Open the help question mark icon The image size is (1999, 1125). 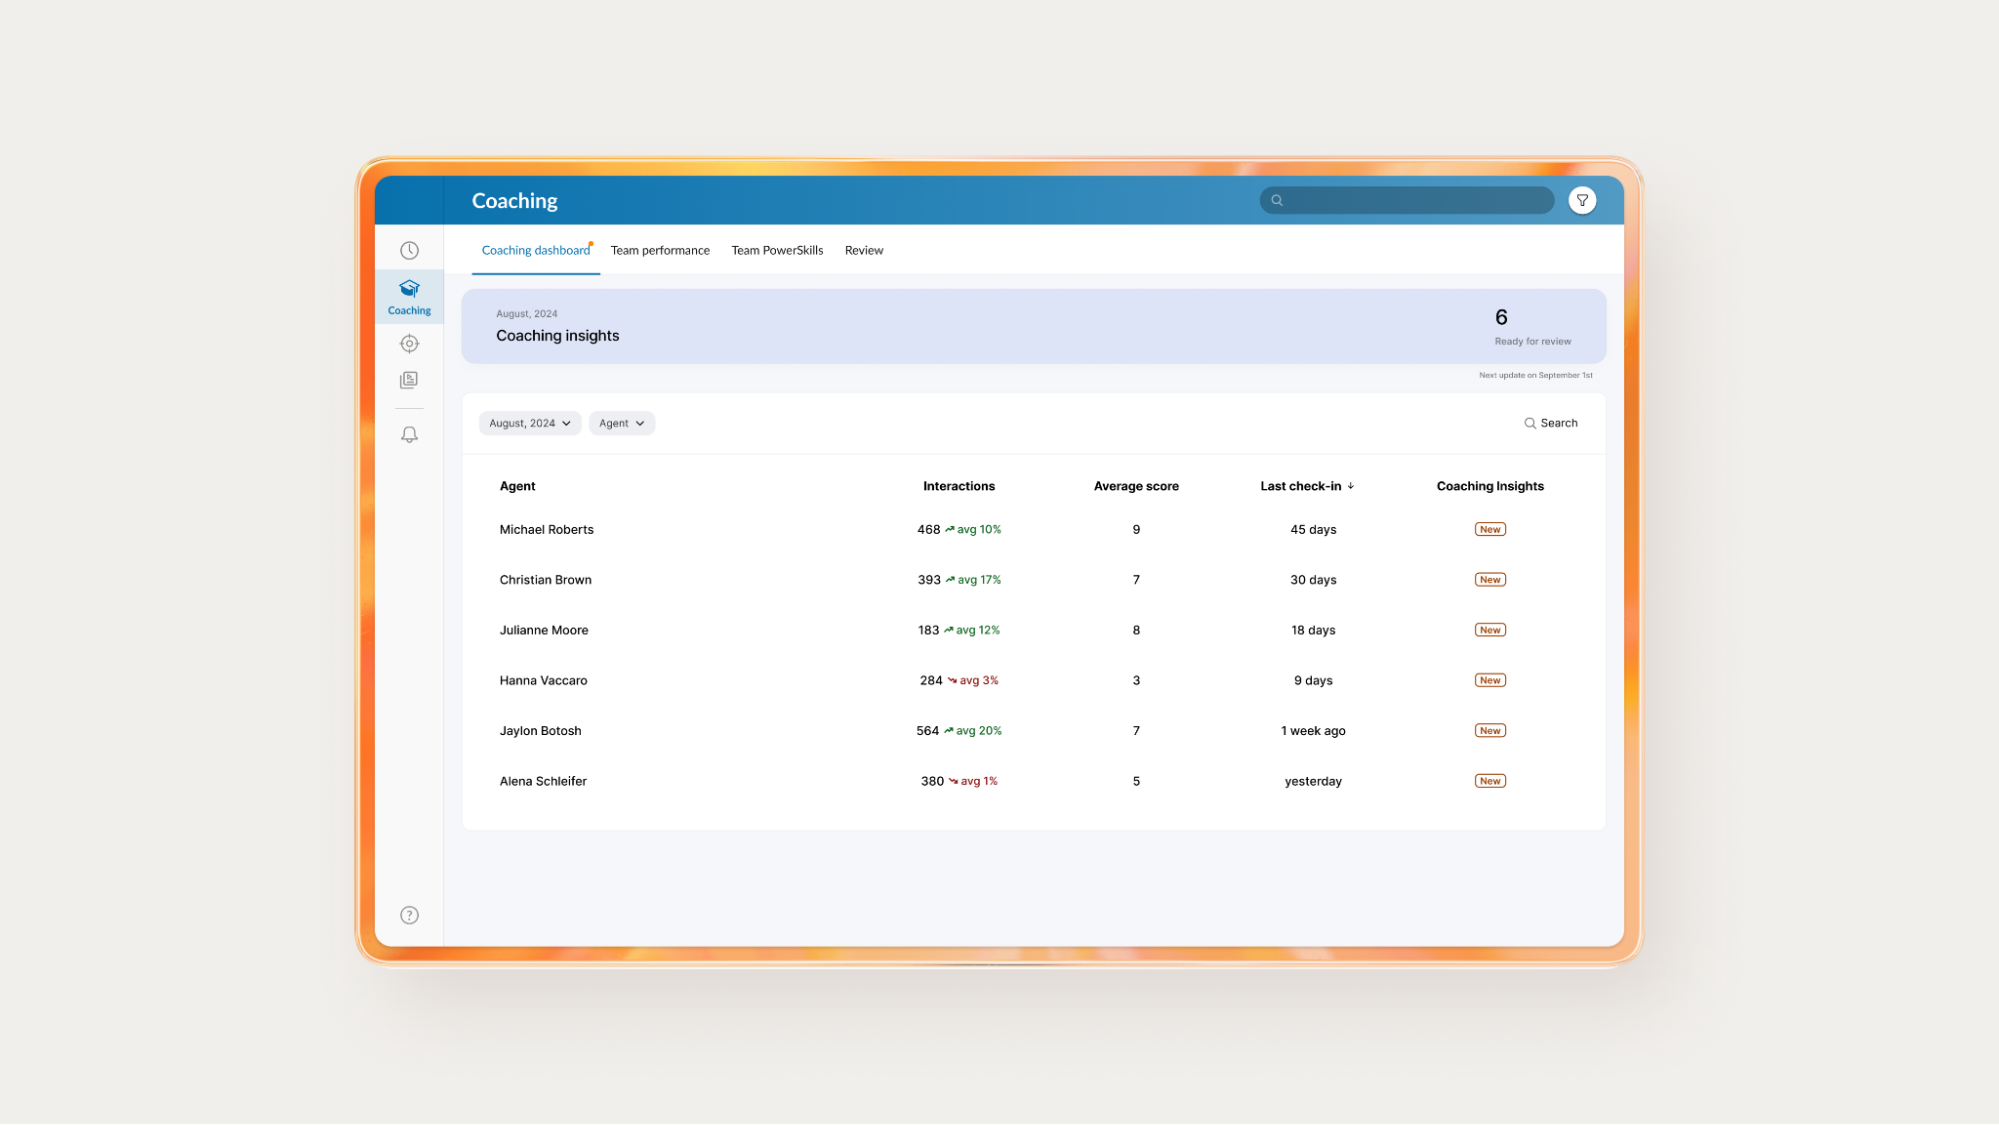[409, 915]
